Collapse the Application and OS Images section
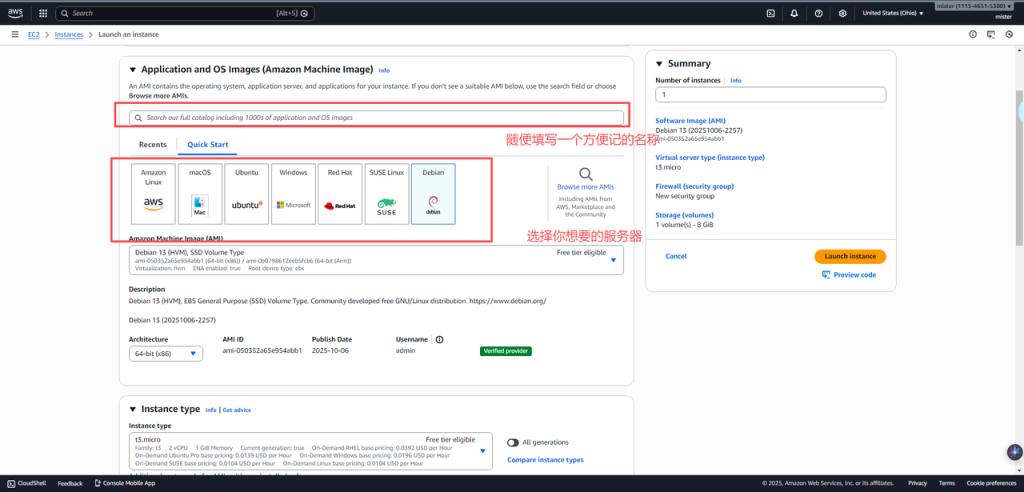 pyautogui.click(x=133, y=69)
